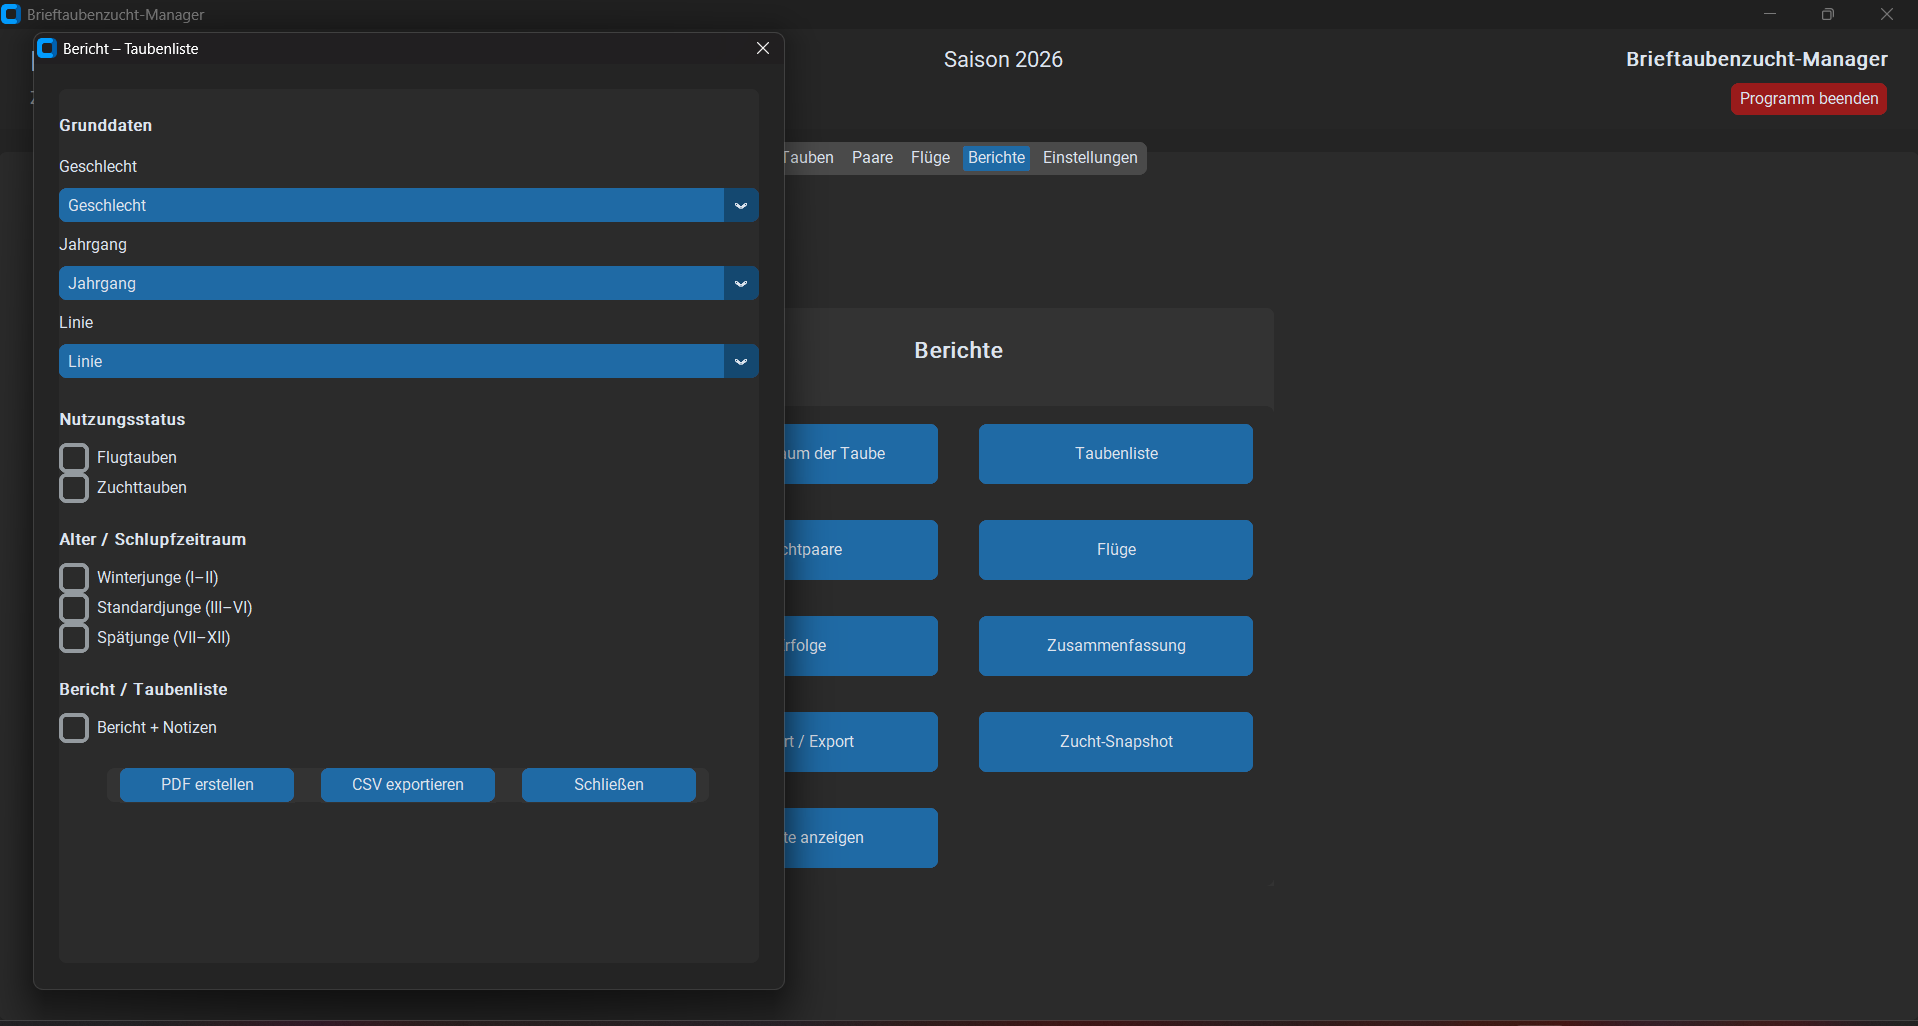The image size is (1918, 1026).
Task: Open the Geschlecht dropdown arrow
Action: (x=741, y=205)
